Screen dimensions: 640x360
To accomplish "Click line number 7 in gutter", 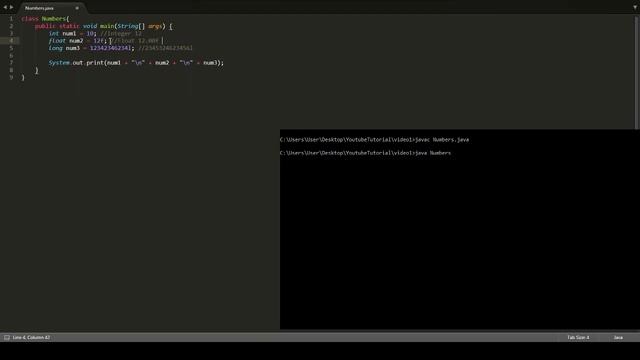I will tap(11, 63).
